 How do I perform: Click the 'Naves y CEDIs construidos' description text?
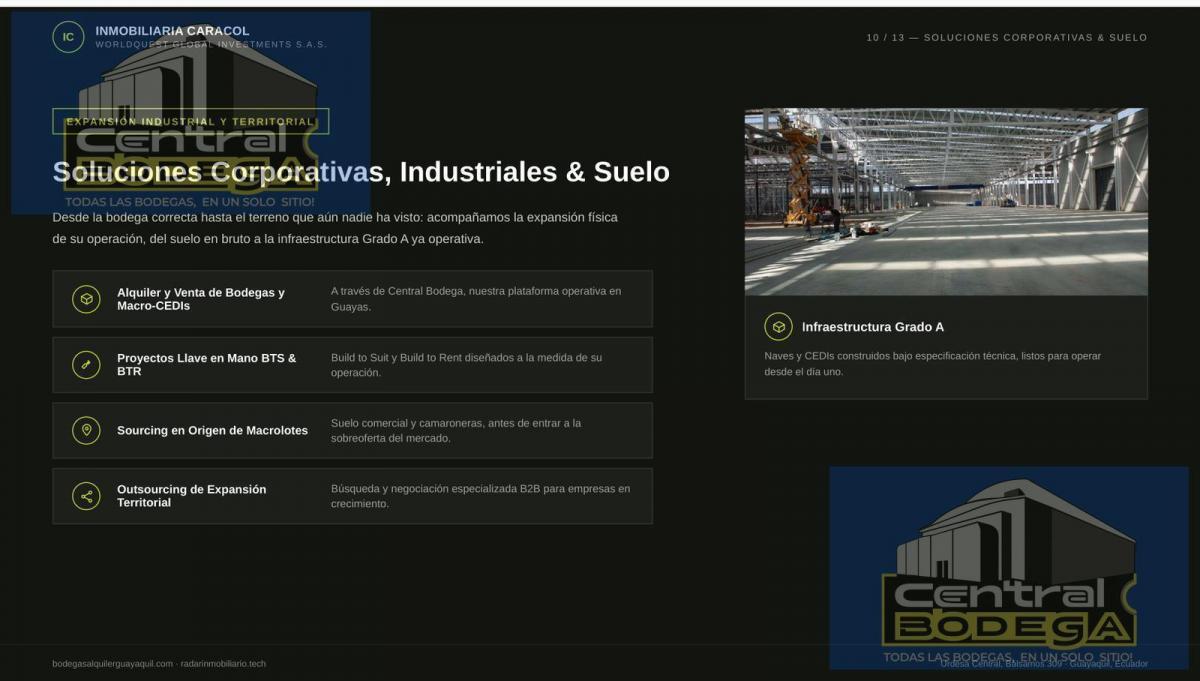933,363
